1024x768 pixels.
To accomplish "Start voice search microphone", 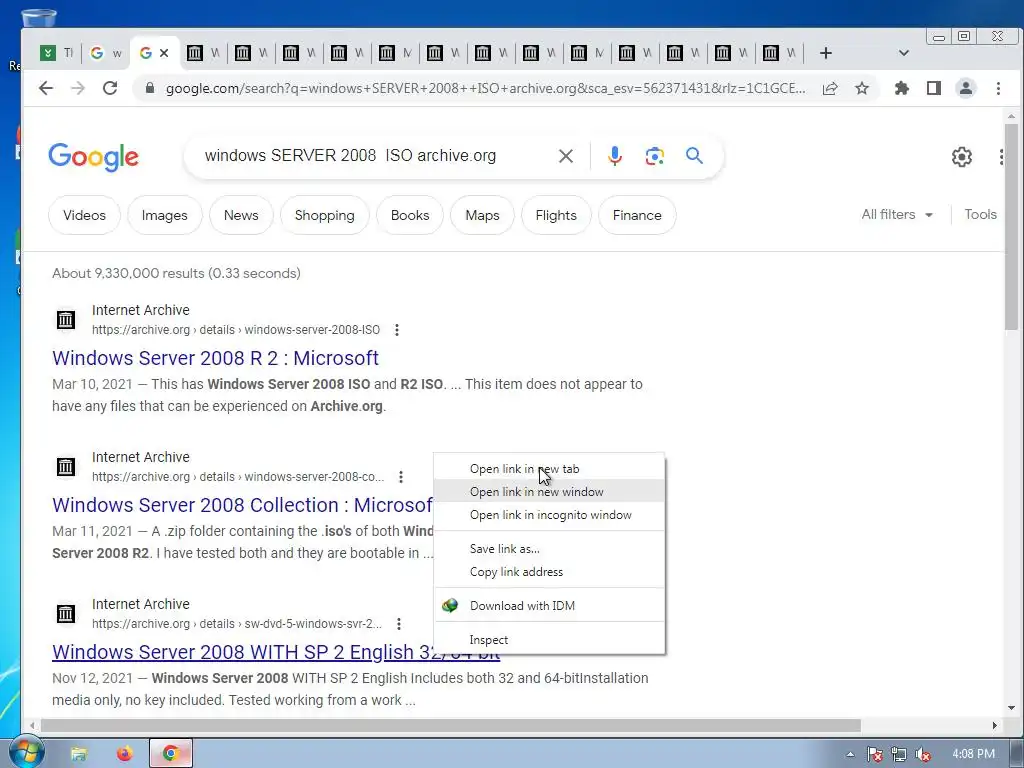I will pos(615,156).
